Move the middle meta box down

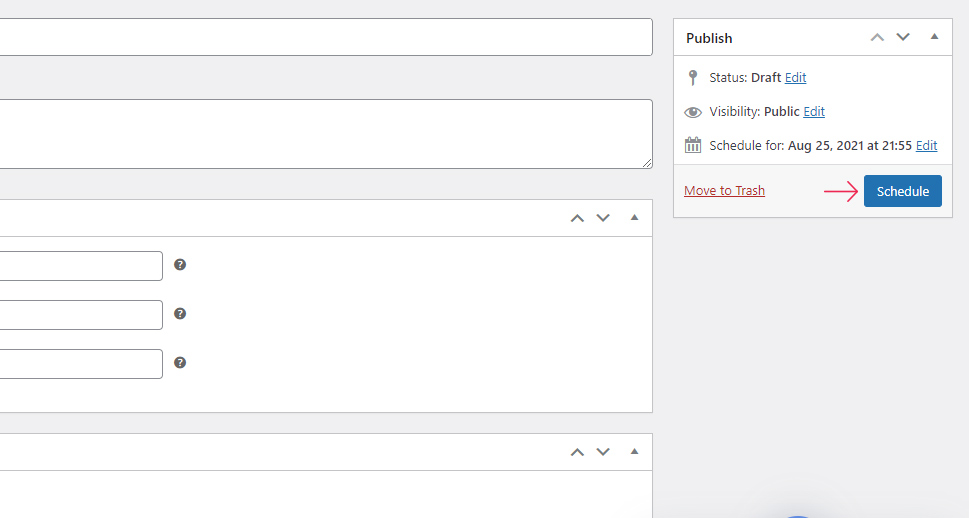click(x=603, y=218)
